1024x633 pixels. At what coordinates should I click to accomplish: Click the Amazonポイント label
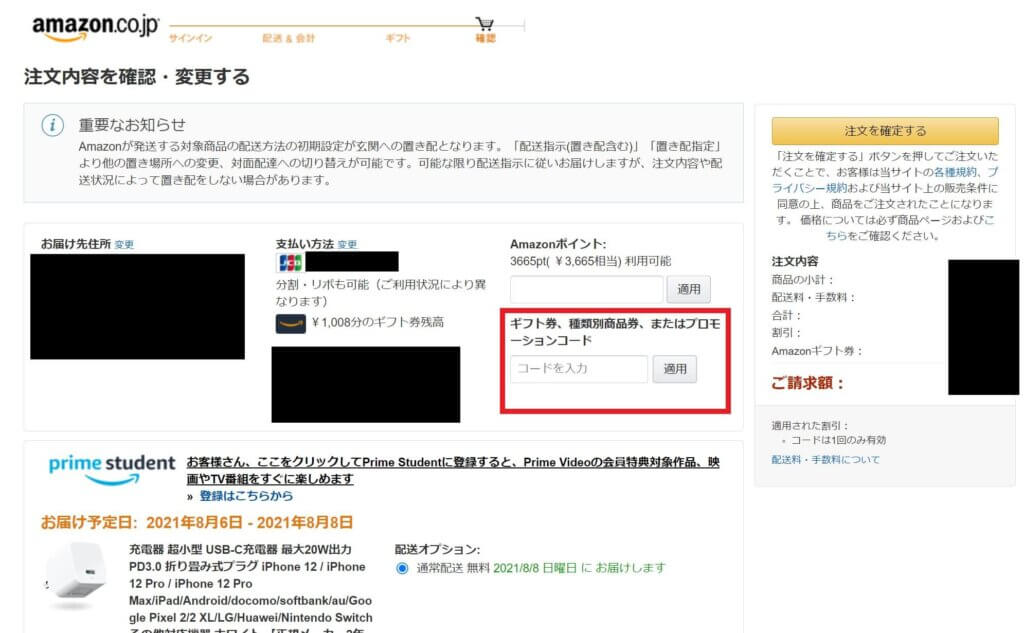(558, 244)
